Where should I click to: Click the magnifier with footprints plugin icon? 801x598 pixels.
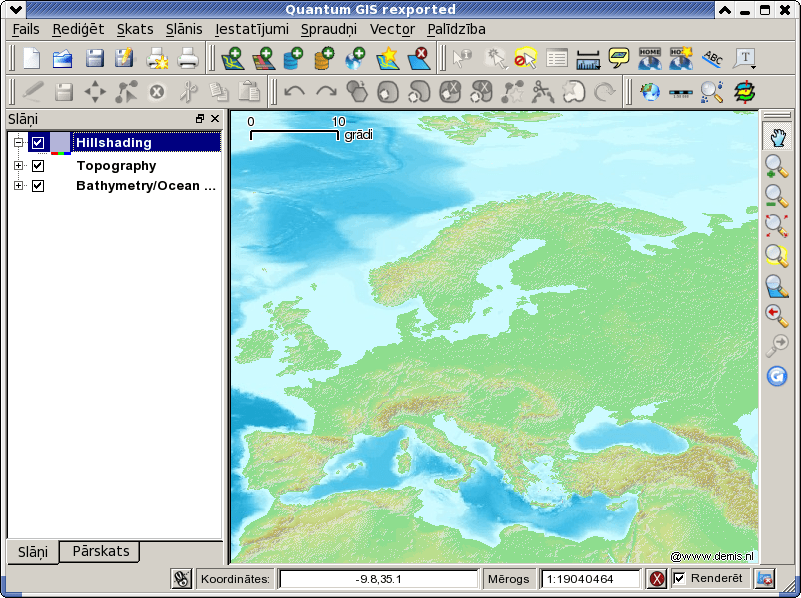tap(712, 92)
